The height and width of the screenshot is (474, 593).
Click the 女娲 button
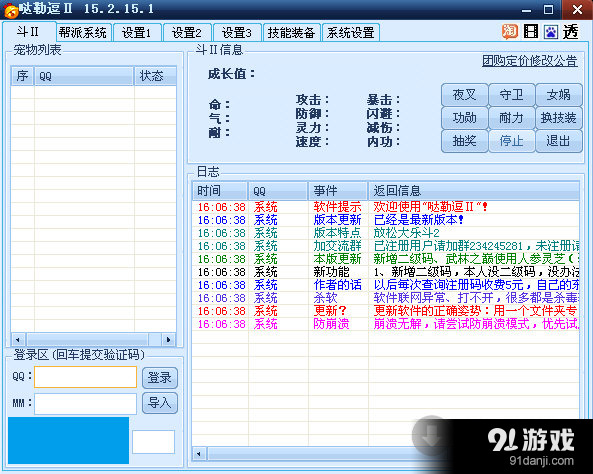[x=559, y=95]
